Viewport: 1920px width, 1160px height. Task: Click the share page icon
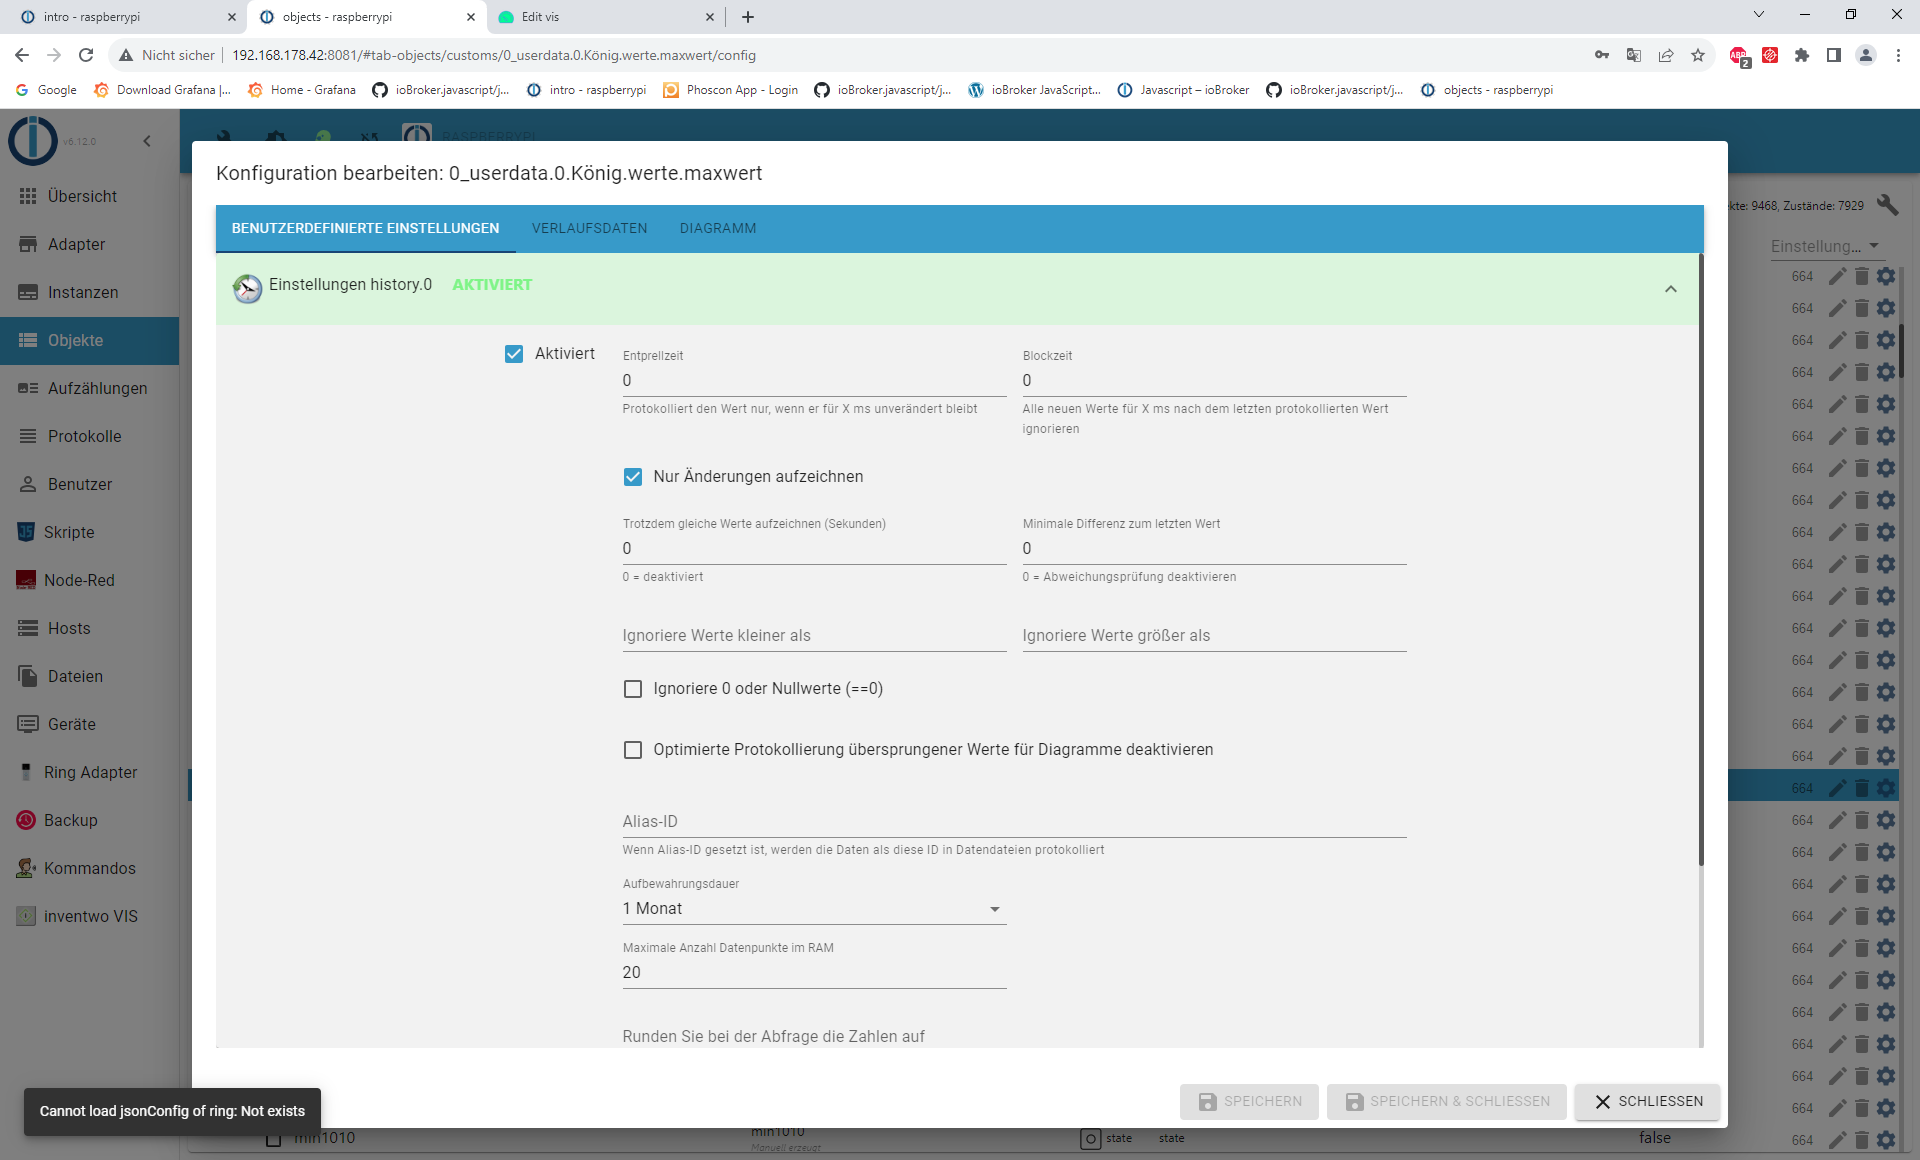(x=1666, y=55)
